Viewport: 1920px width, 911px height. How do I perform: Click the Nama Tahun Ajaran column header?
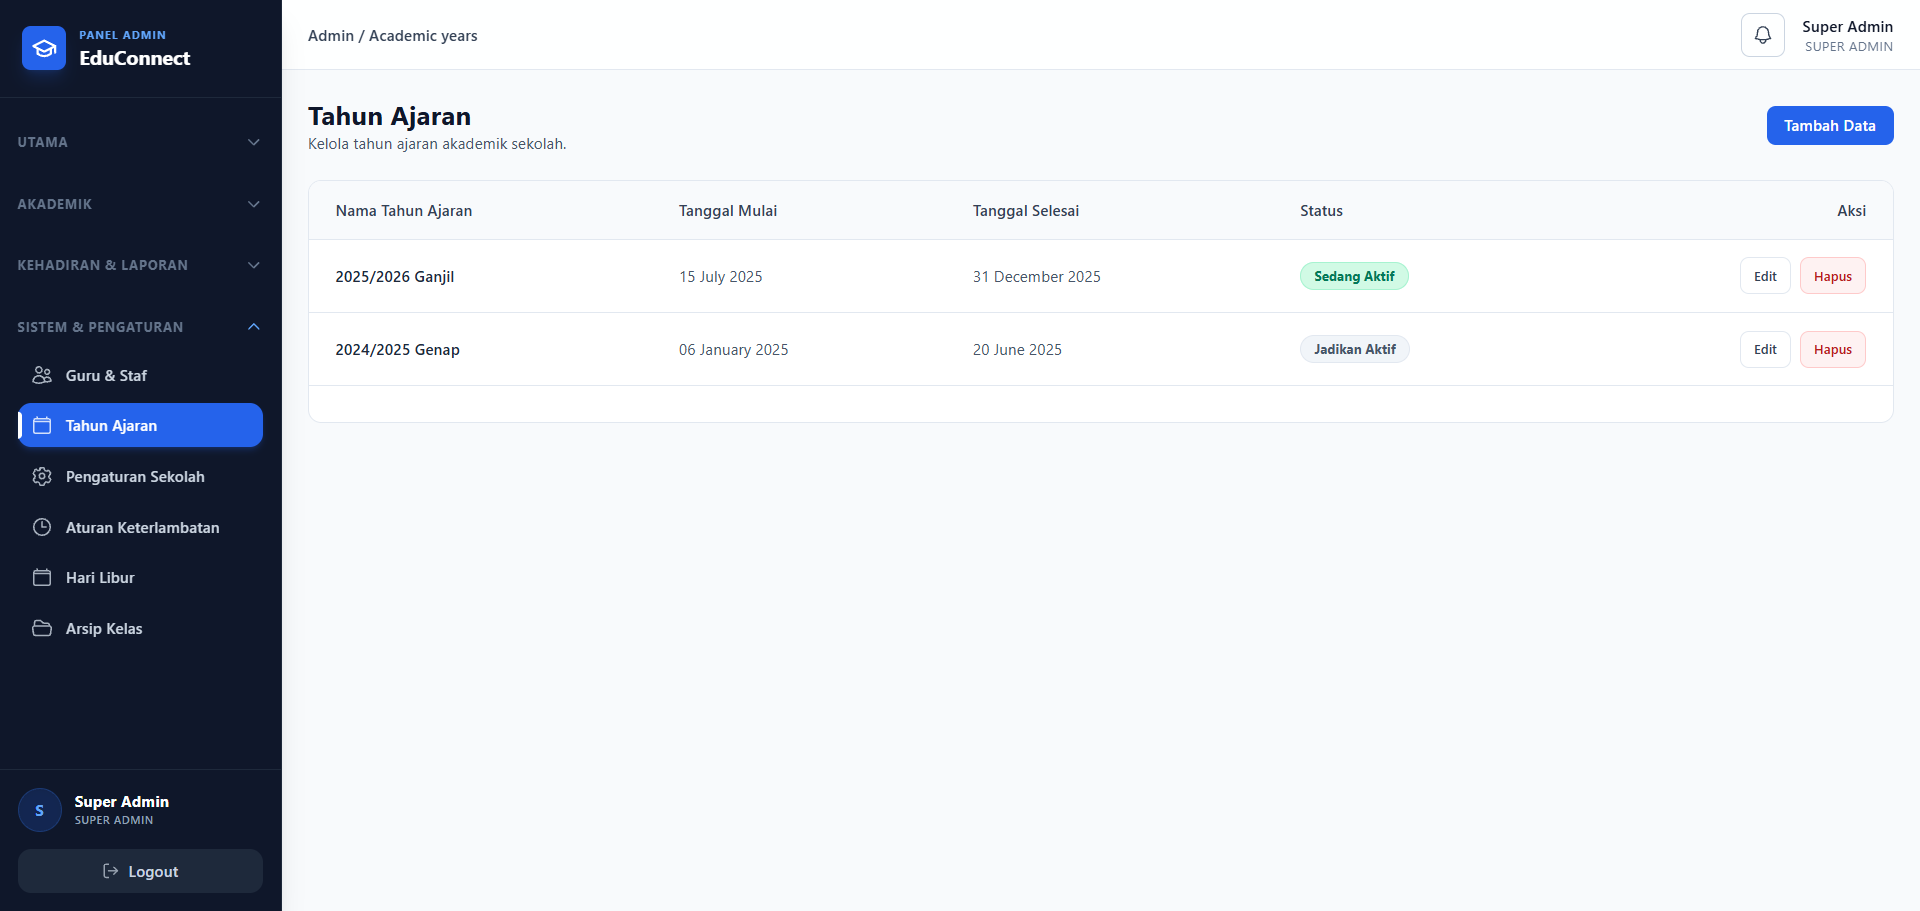click(404, 211)
